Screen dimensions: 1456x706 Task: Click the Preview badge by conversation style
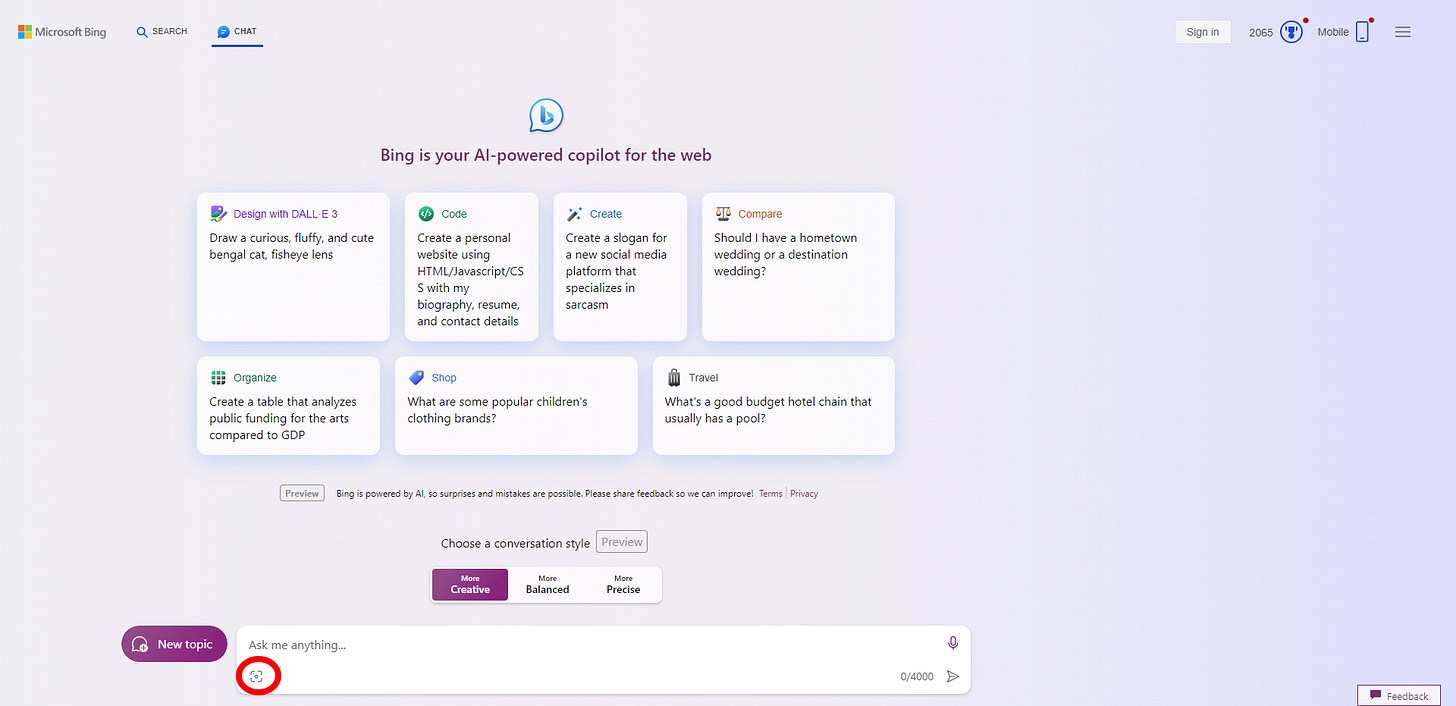622,542
